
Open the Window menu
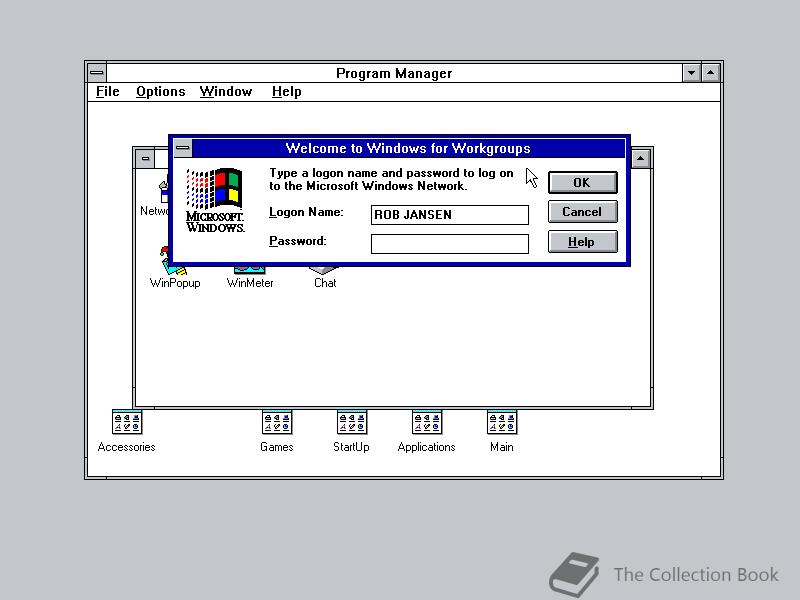226,91
